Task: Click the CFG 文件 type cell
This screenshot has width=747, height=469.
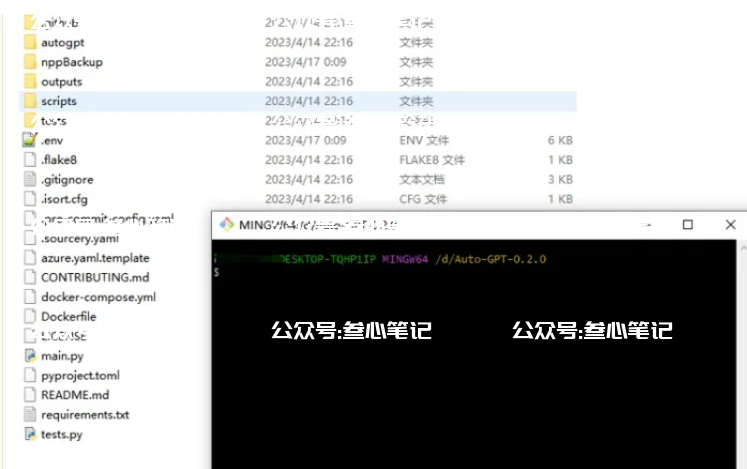Action: 423,199
